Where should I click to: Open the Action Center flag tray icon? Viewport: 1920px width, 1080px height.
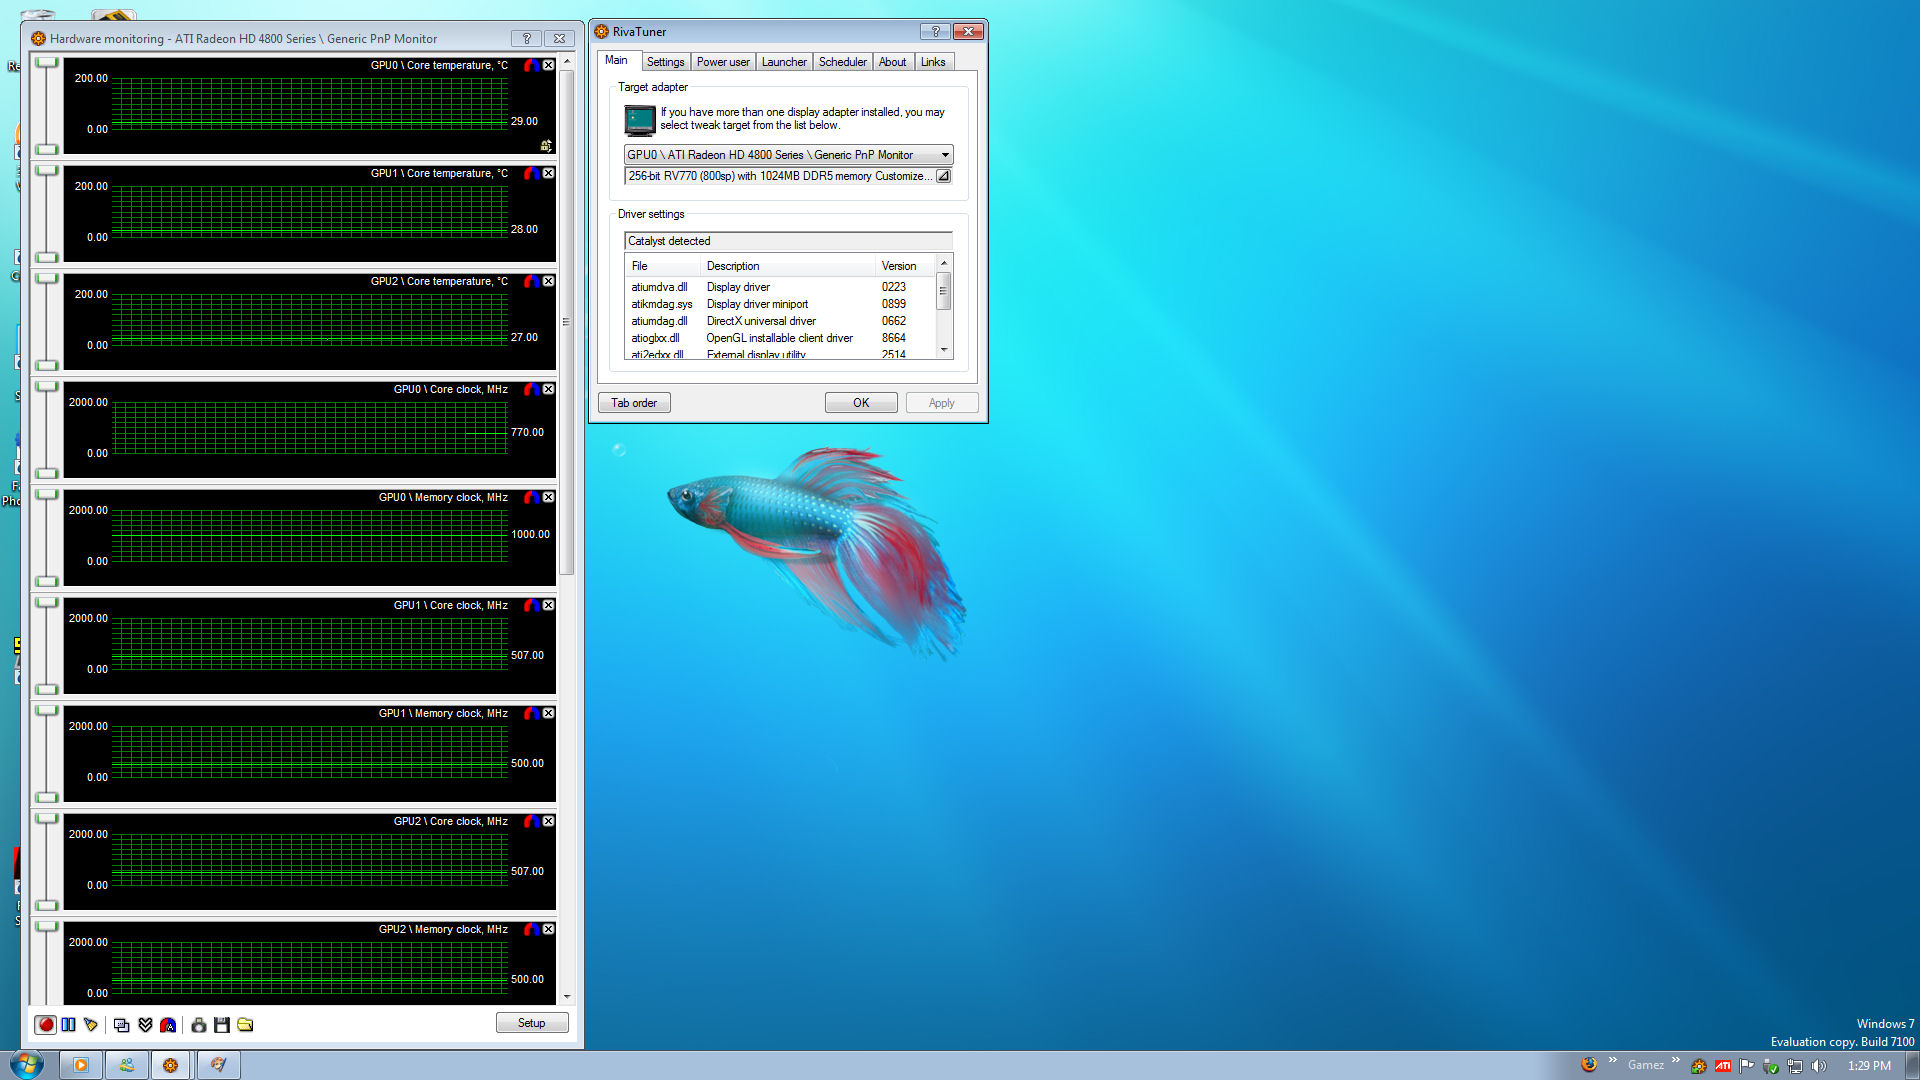pyautogui.click(x=1746, y=1066)
